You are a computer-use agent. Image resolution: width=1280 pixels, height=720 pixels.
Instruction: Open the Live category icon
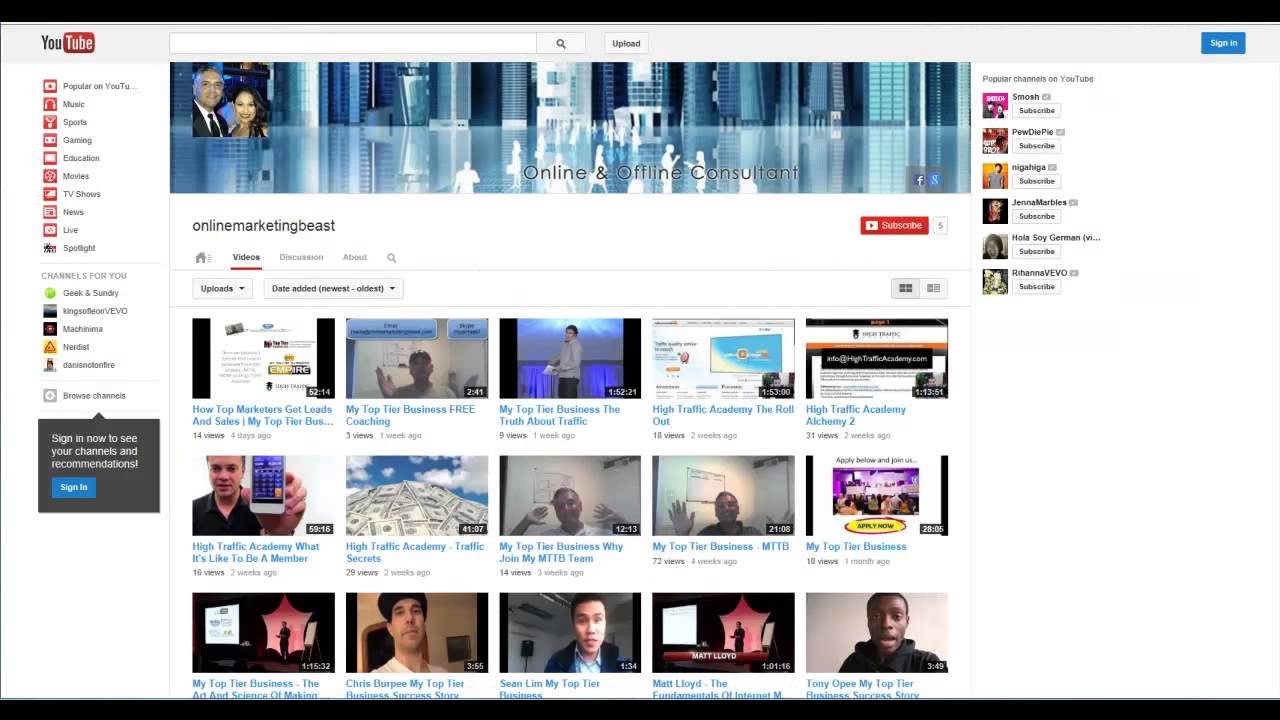click(x=50, y=230)
